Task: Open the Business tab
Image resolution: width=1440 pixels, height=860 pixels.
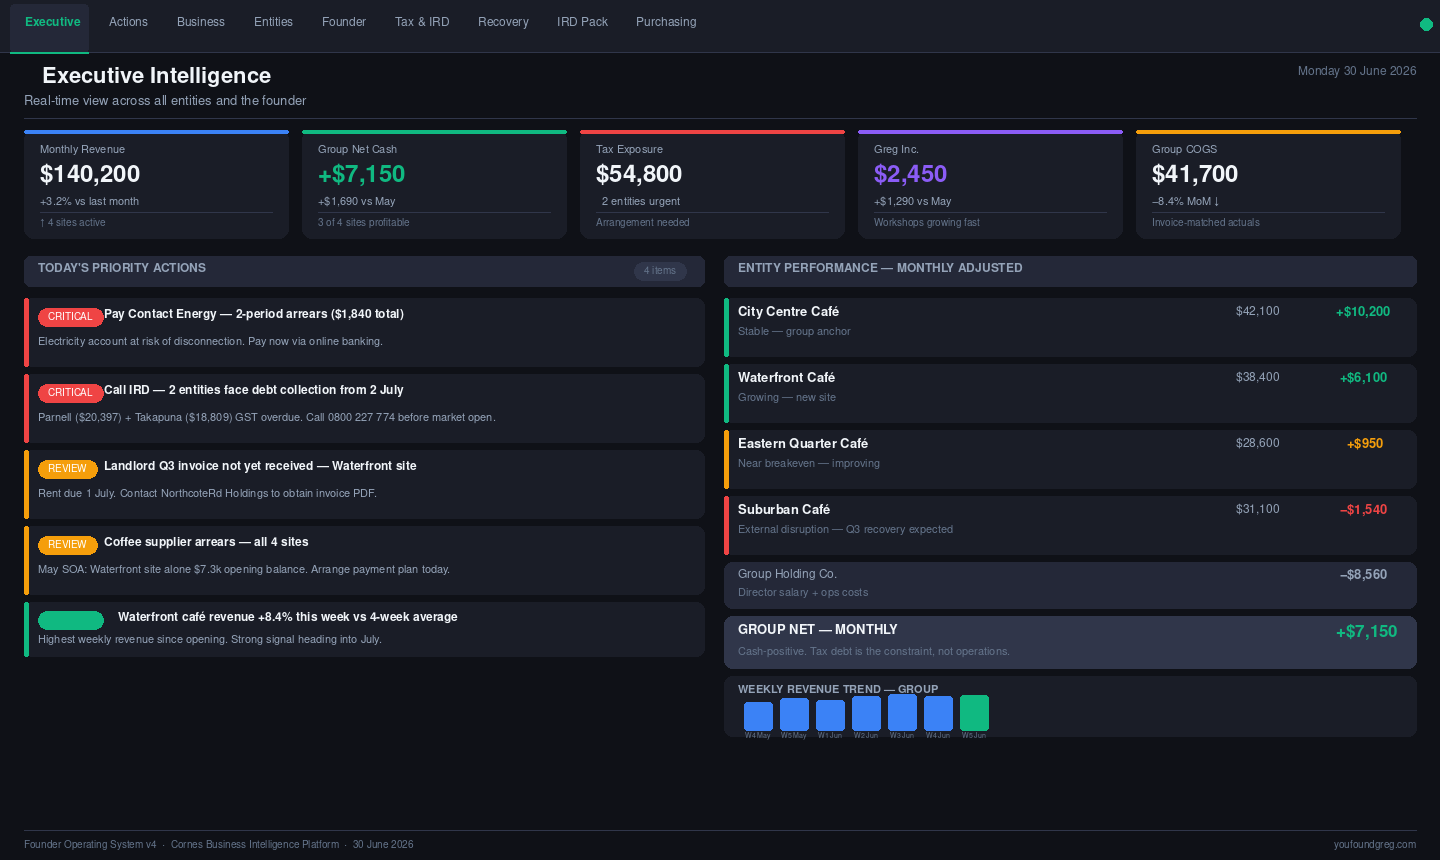Action: coord(201,22)
